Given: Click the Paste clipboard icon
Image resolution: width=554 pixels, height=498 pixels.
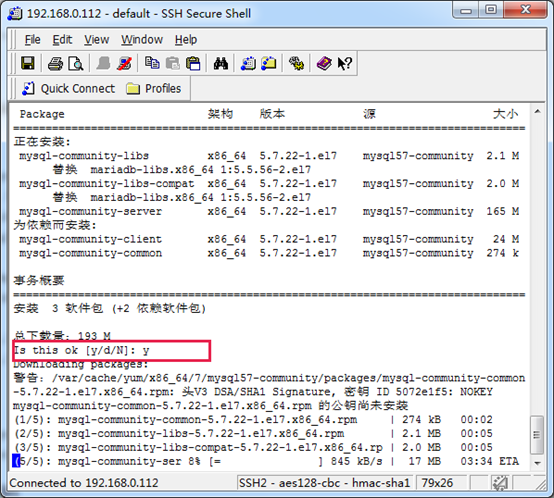Looking at the screenshot, I should (x=193, y=64).
